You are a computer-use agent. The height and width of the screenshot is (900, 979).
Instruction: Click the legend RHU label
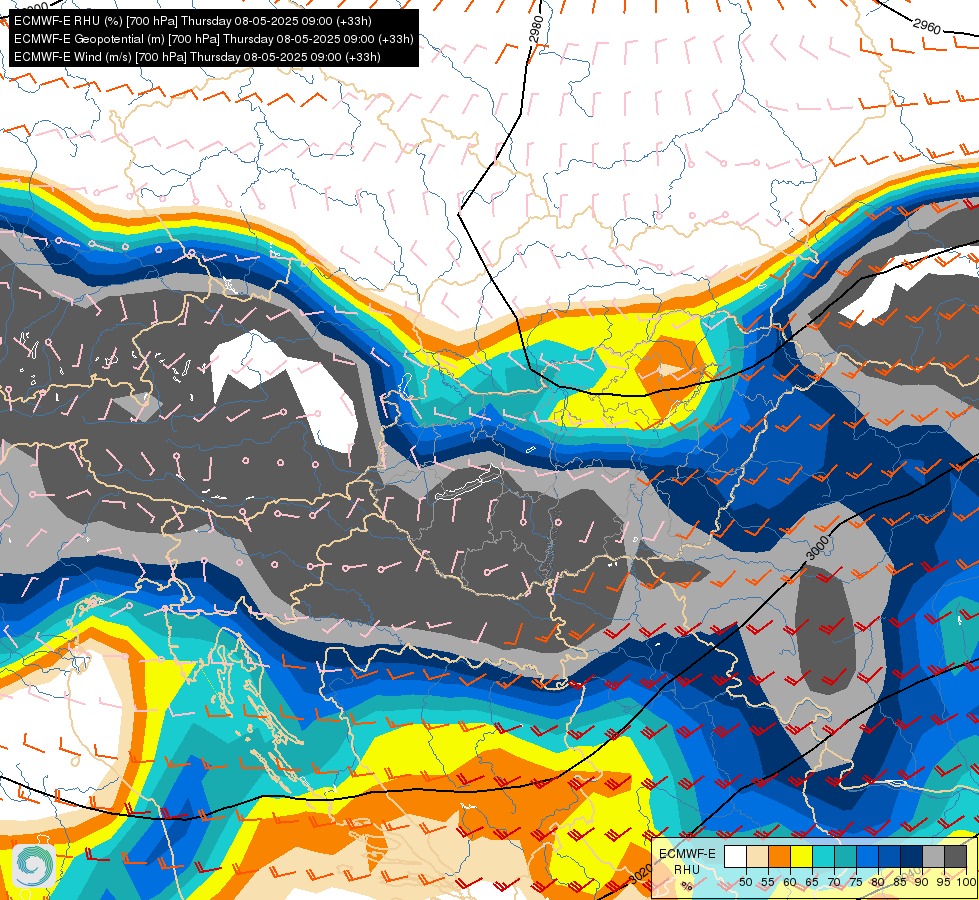pyautogui.click(x=687, y=870)
